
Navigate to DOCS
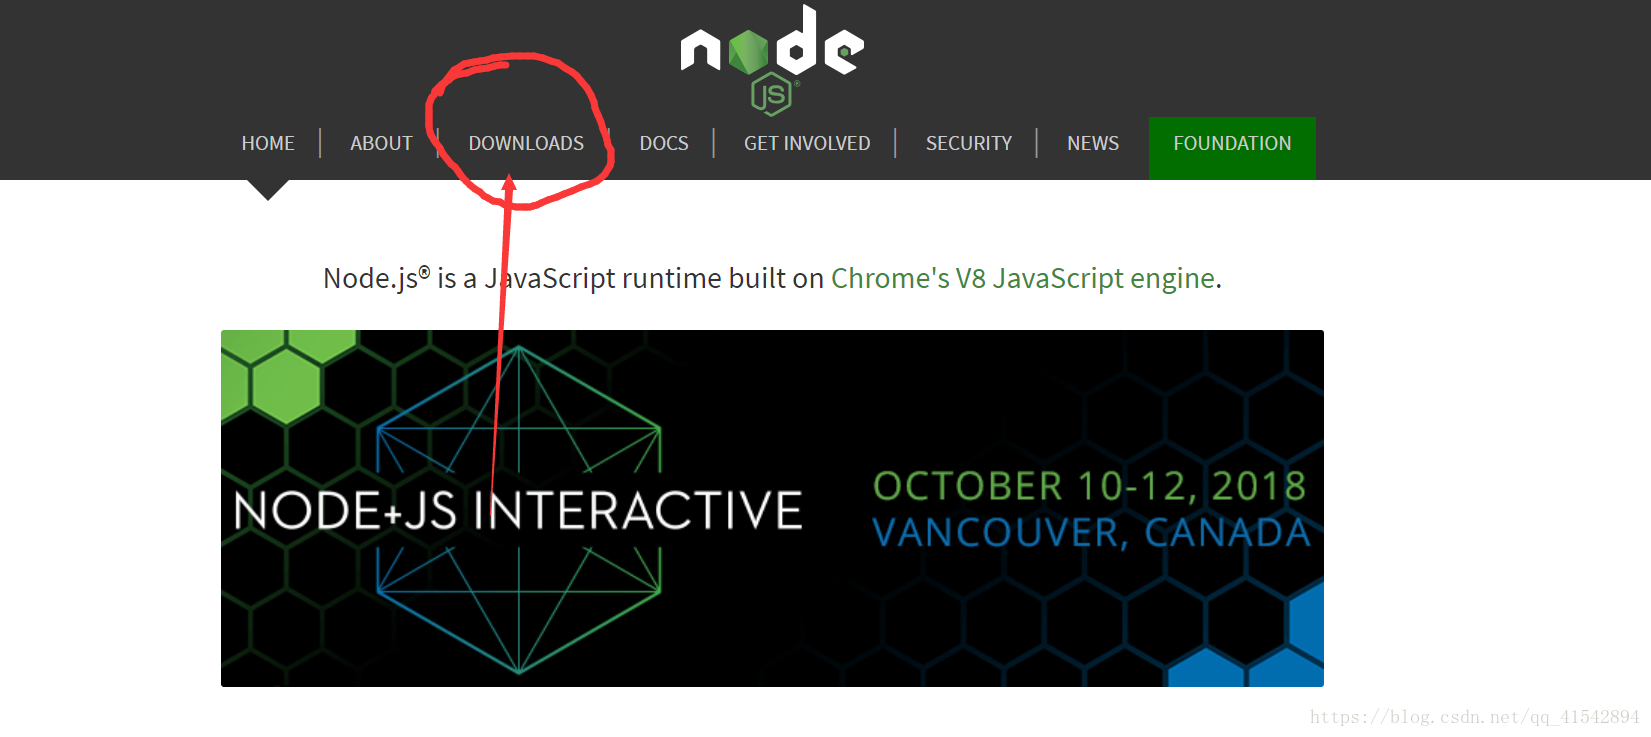[x=664, y=143]
